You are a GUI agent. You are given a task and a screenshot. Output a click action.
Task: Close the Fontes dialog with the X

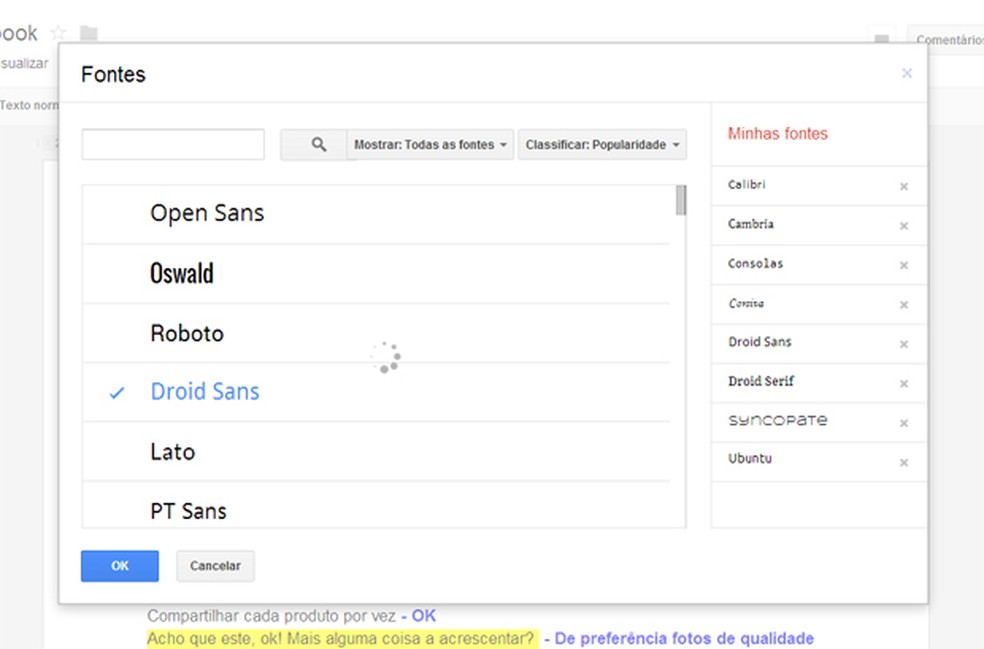pos(906,73)
